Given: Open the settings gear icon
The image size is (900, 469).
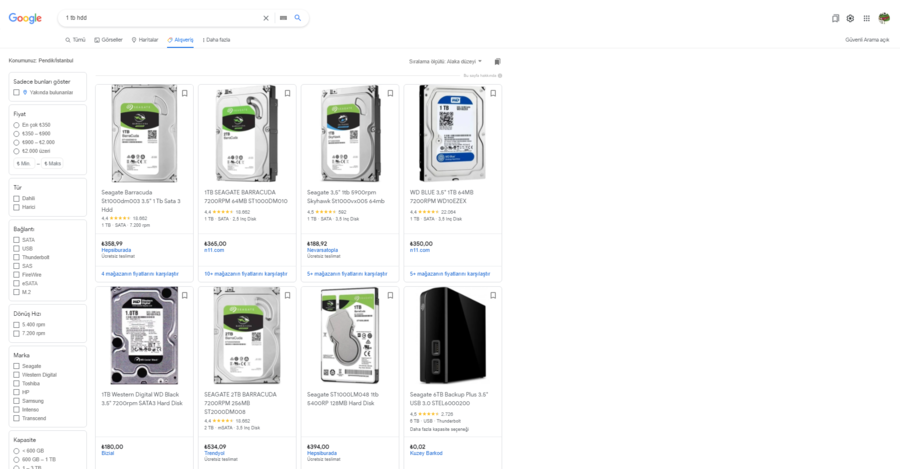Looking at the screenshot, I should pyautogui.click(x=850, y=18).
